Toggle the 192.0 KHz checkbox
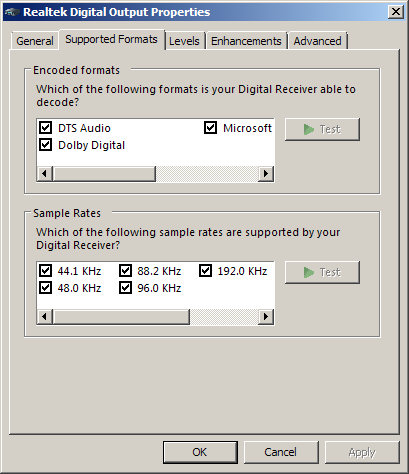This screenshot has height=474, width=409. 205,270
